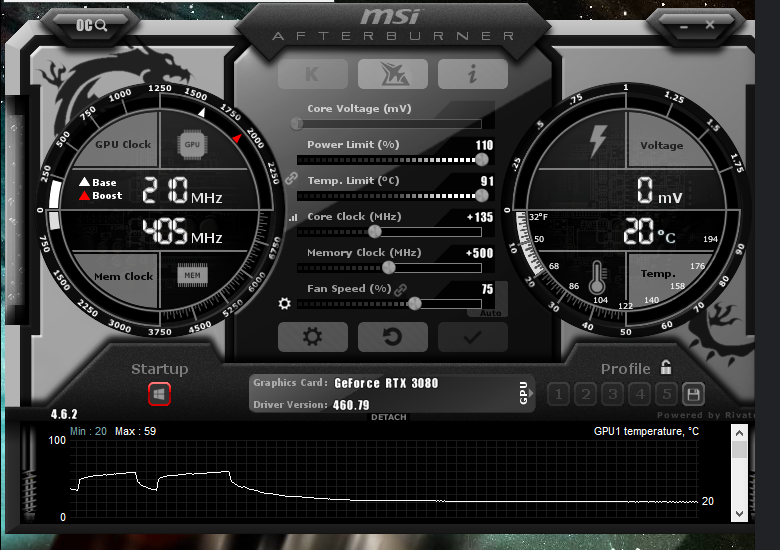Click the Core Clock value +135
The image size is (780, 550).
tap(480, 217)
